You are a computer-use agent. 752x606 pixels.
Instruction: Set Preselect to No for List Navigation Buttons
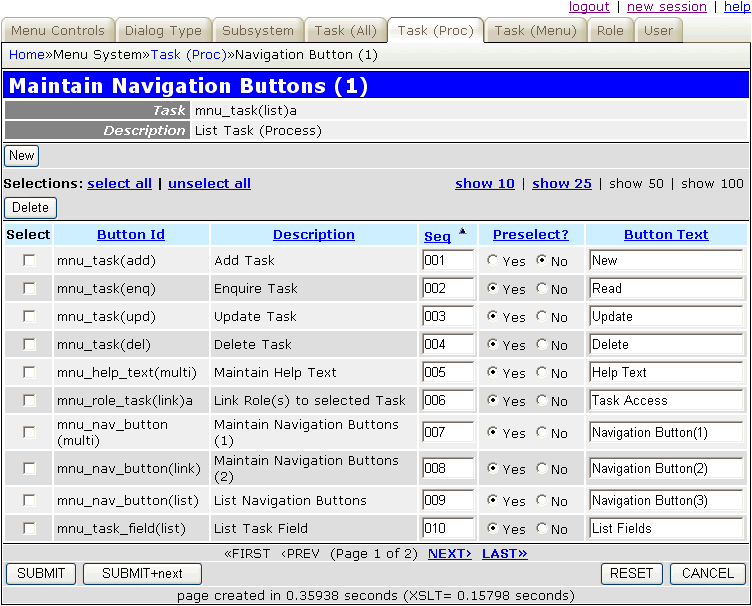click(542, 501)
